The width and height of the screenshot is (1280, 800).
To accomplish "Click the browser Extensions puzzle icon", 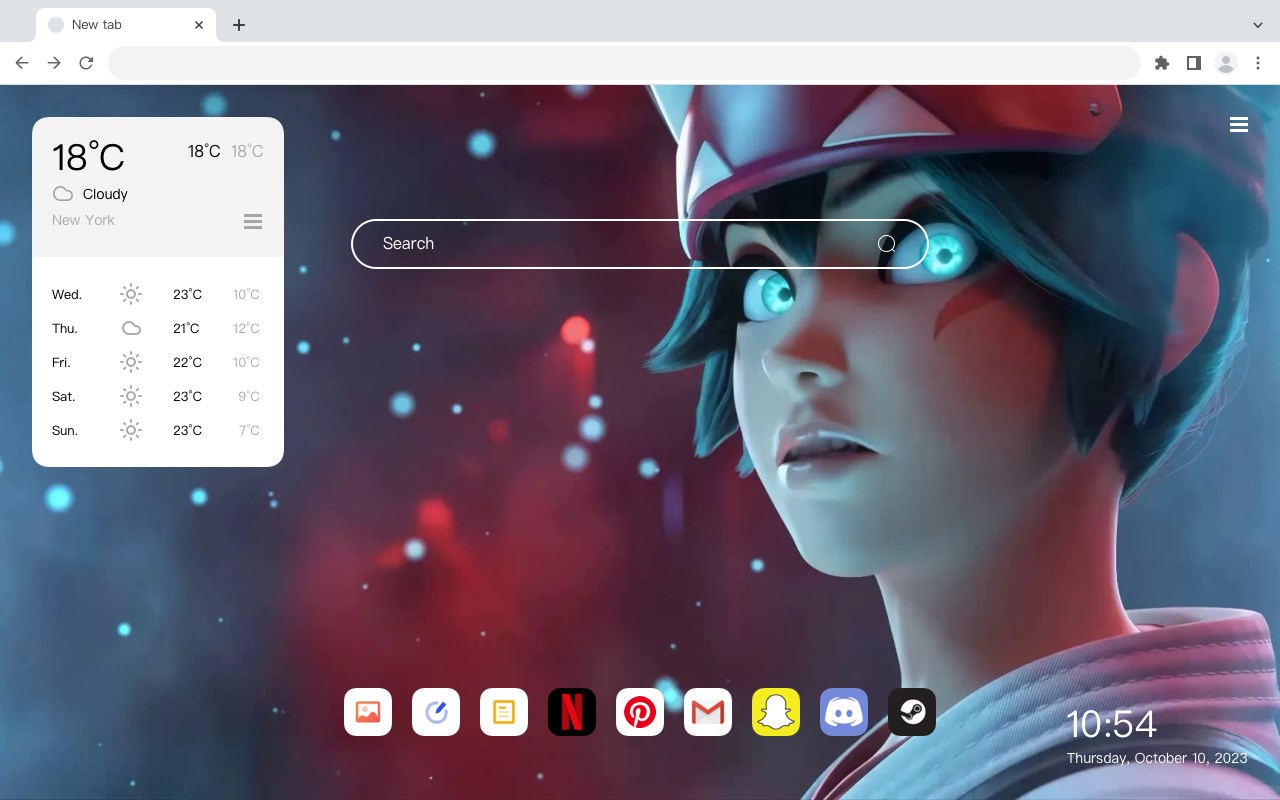I will coord(1161,63).
